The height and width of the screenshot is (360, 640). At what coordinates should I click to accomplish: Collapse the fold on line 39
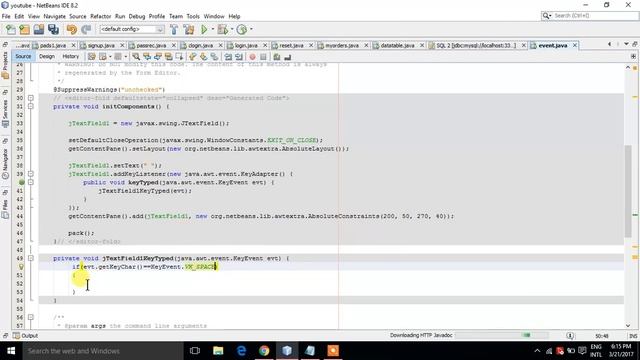(x=31, y=174)
